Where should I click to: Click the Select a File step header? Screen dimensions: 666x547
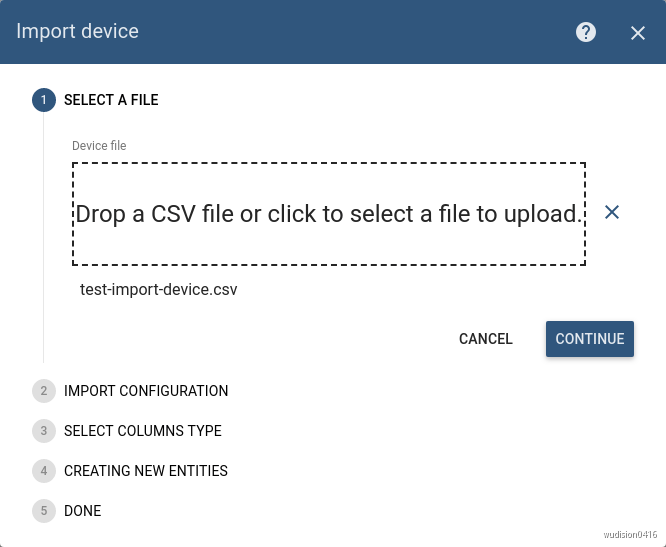click(111, 100)
